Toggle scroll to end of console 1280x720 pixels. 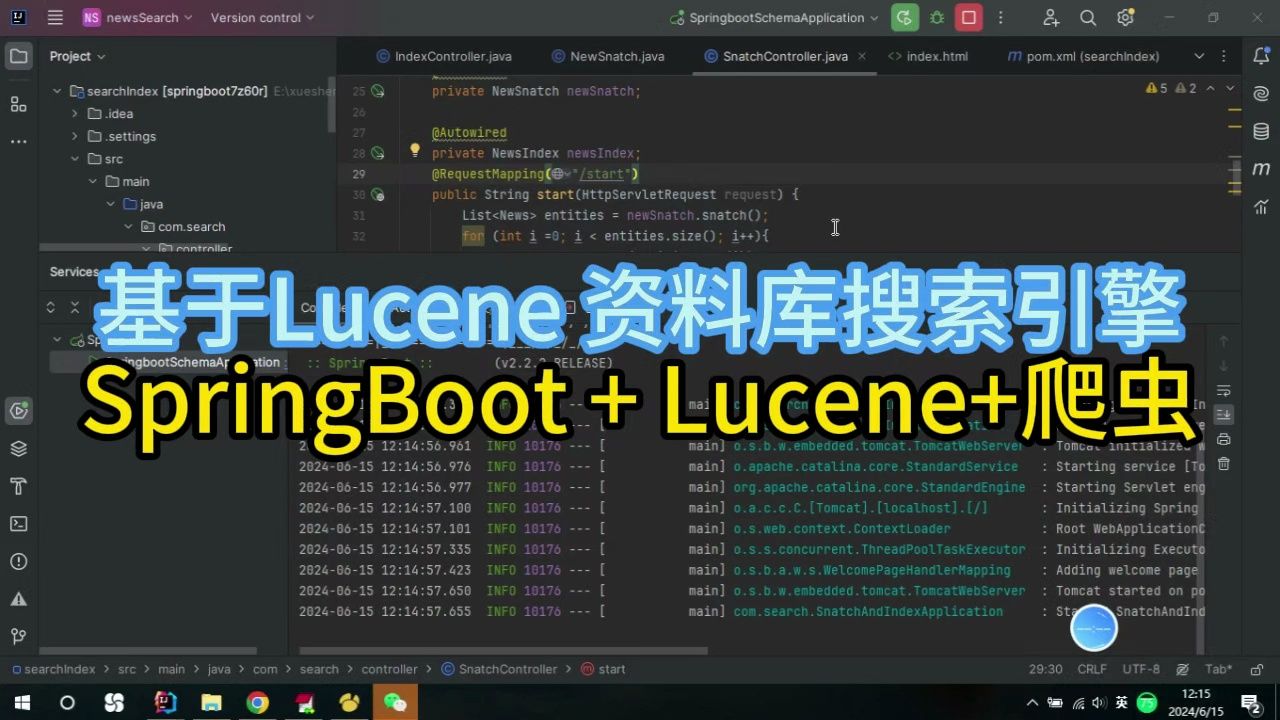pyautogui.click(x=1223, y=414)
